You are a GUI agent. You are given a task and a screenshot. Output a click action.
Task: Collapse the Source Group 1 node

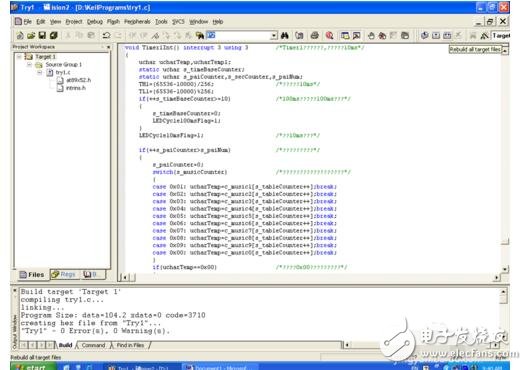(x=30, y=64)
